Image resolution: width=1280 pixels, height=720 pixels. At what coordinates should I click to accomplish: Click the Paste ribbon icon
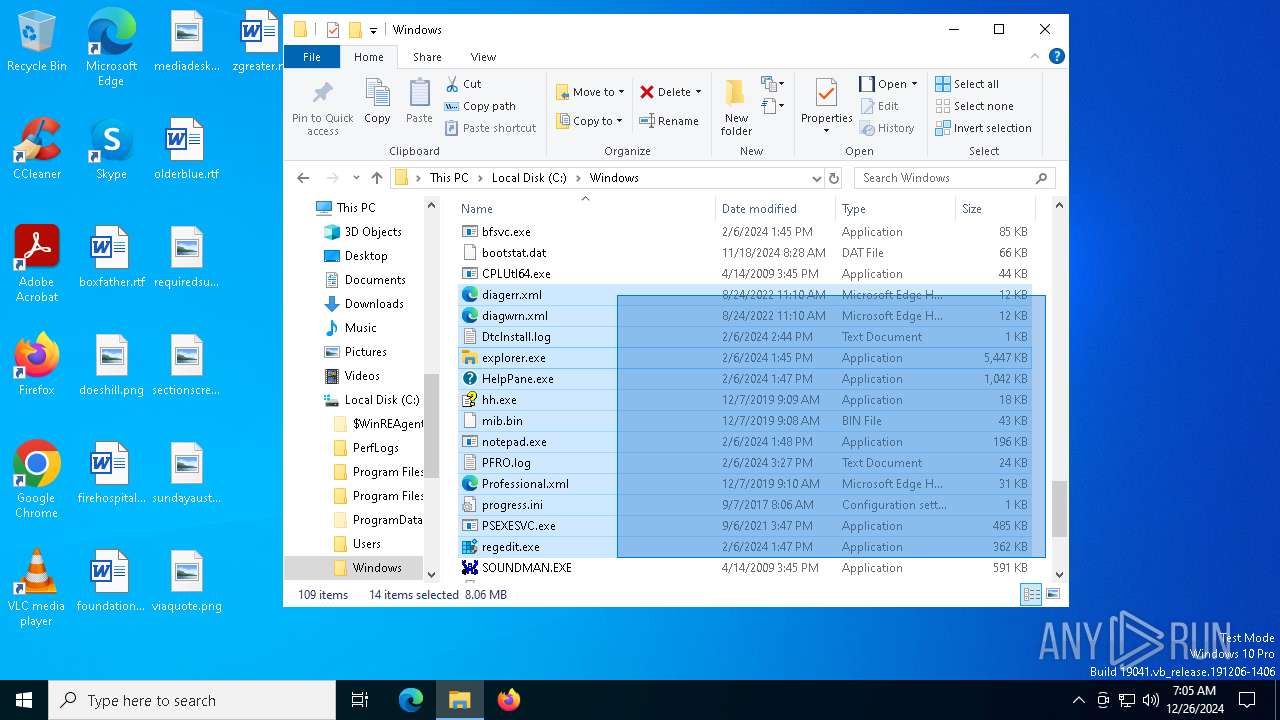point(419,102)
